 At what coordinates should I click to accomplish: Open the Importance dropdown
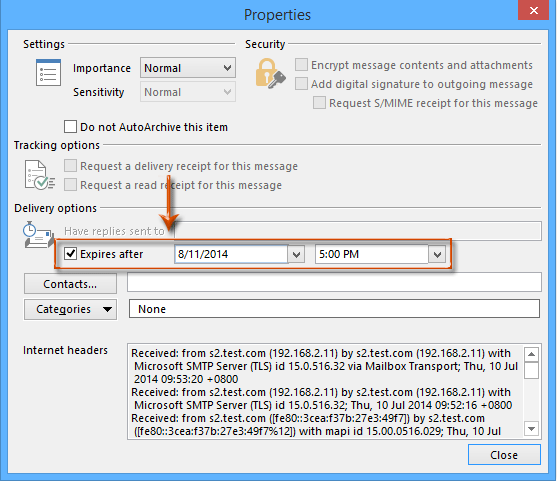tap(188, 67)
